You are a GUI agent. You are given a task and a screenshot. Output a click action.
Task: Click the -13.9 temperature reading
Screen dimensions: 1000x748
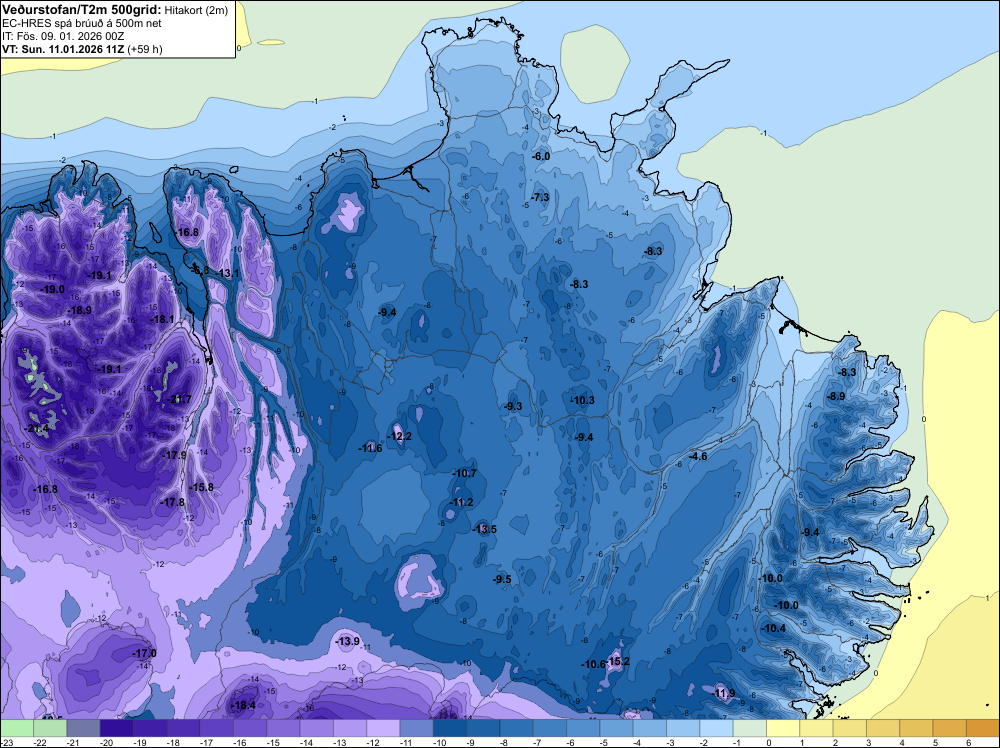348,641
